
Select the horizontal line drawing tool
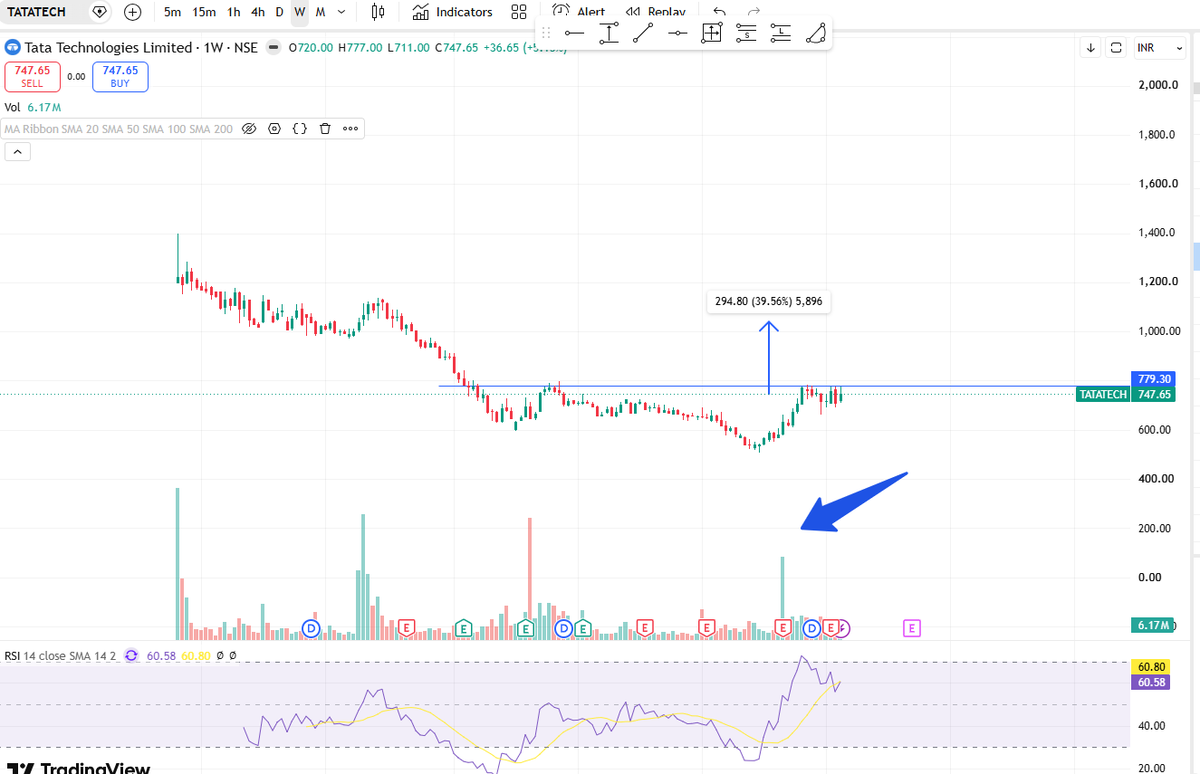tap(574, 33)
